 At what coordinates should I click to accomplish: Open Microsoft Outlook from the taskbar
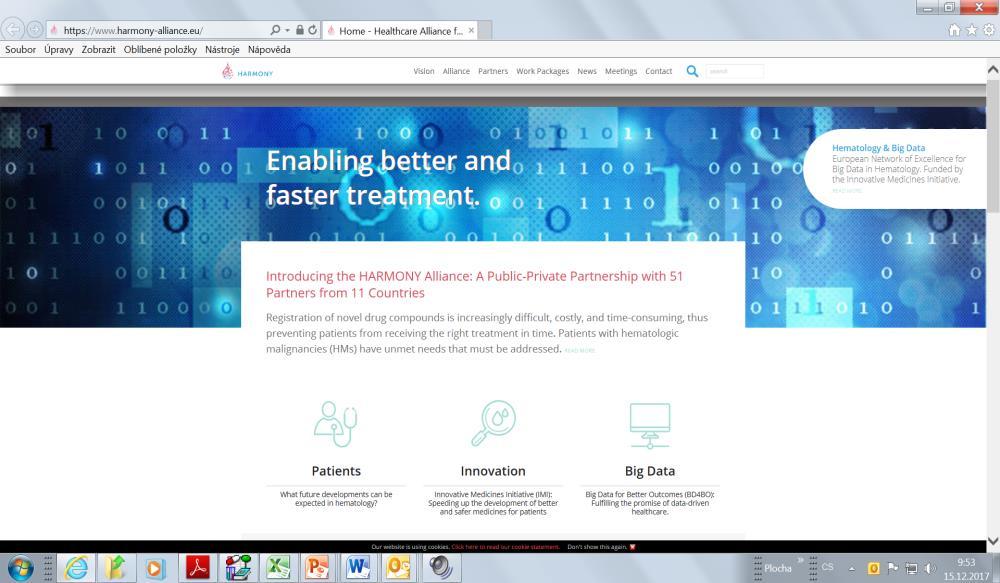tap(398, 568)
